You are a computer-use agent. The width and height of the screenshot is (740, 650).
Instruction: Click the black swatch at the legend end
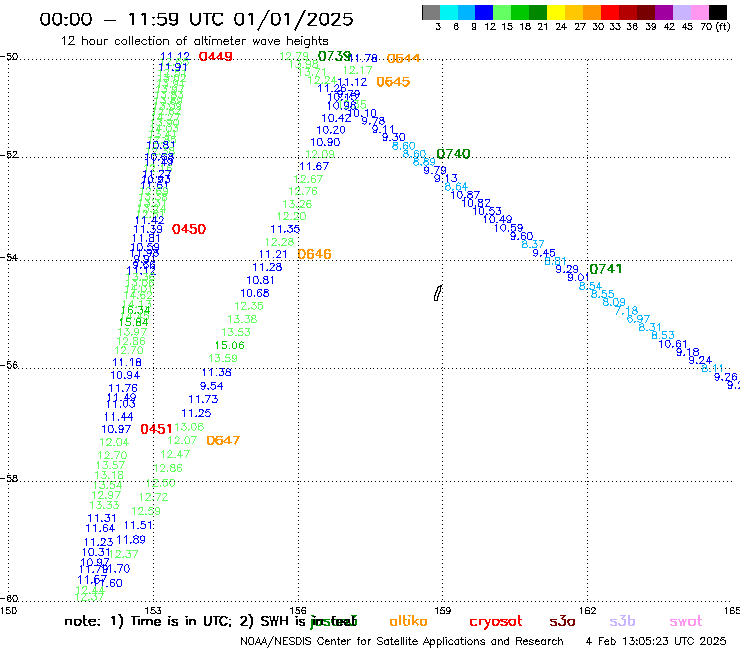pos(717,12)
